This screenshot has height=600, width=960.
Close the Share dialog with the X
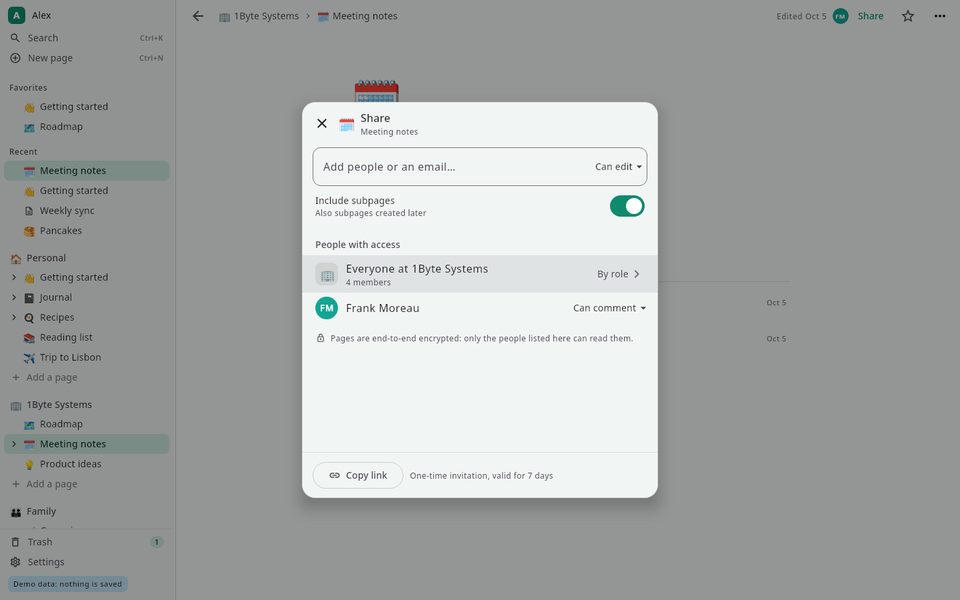(321, 124)
